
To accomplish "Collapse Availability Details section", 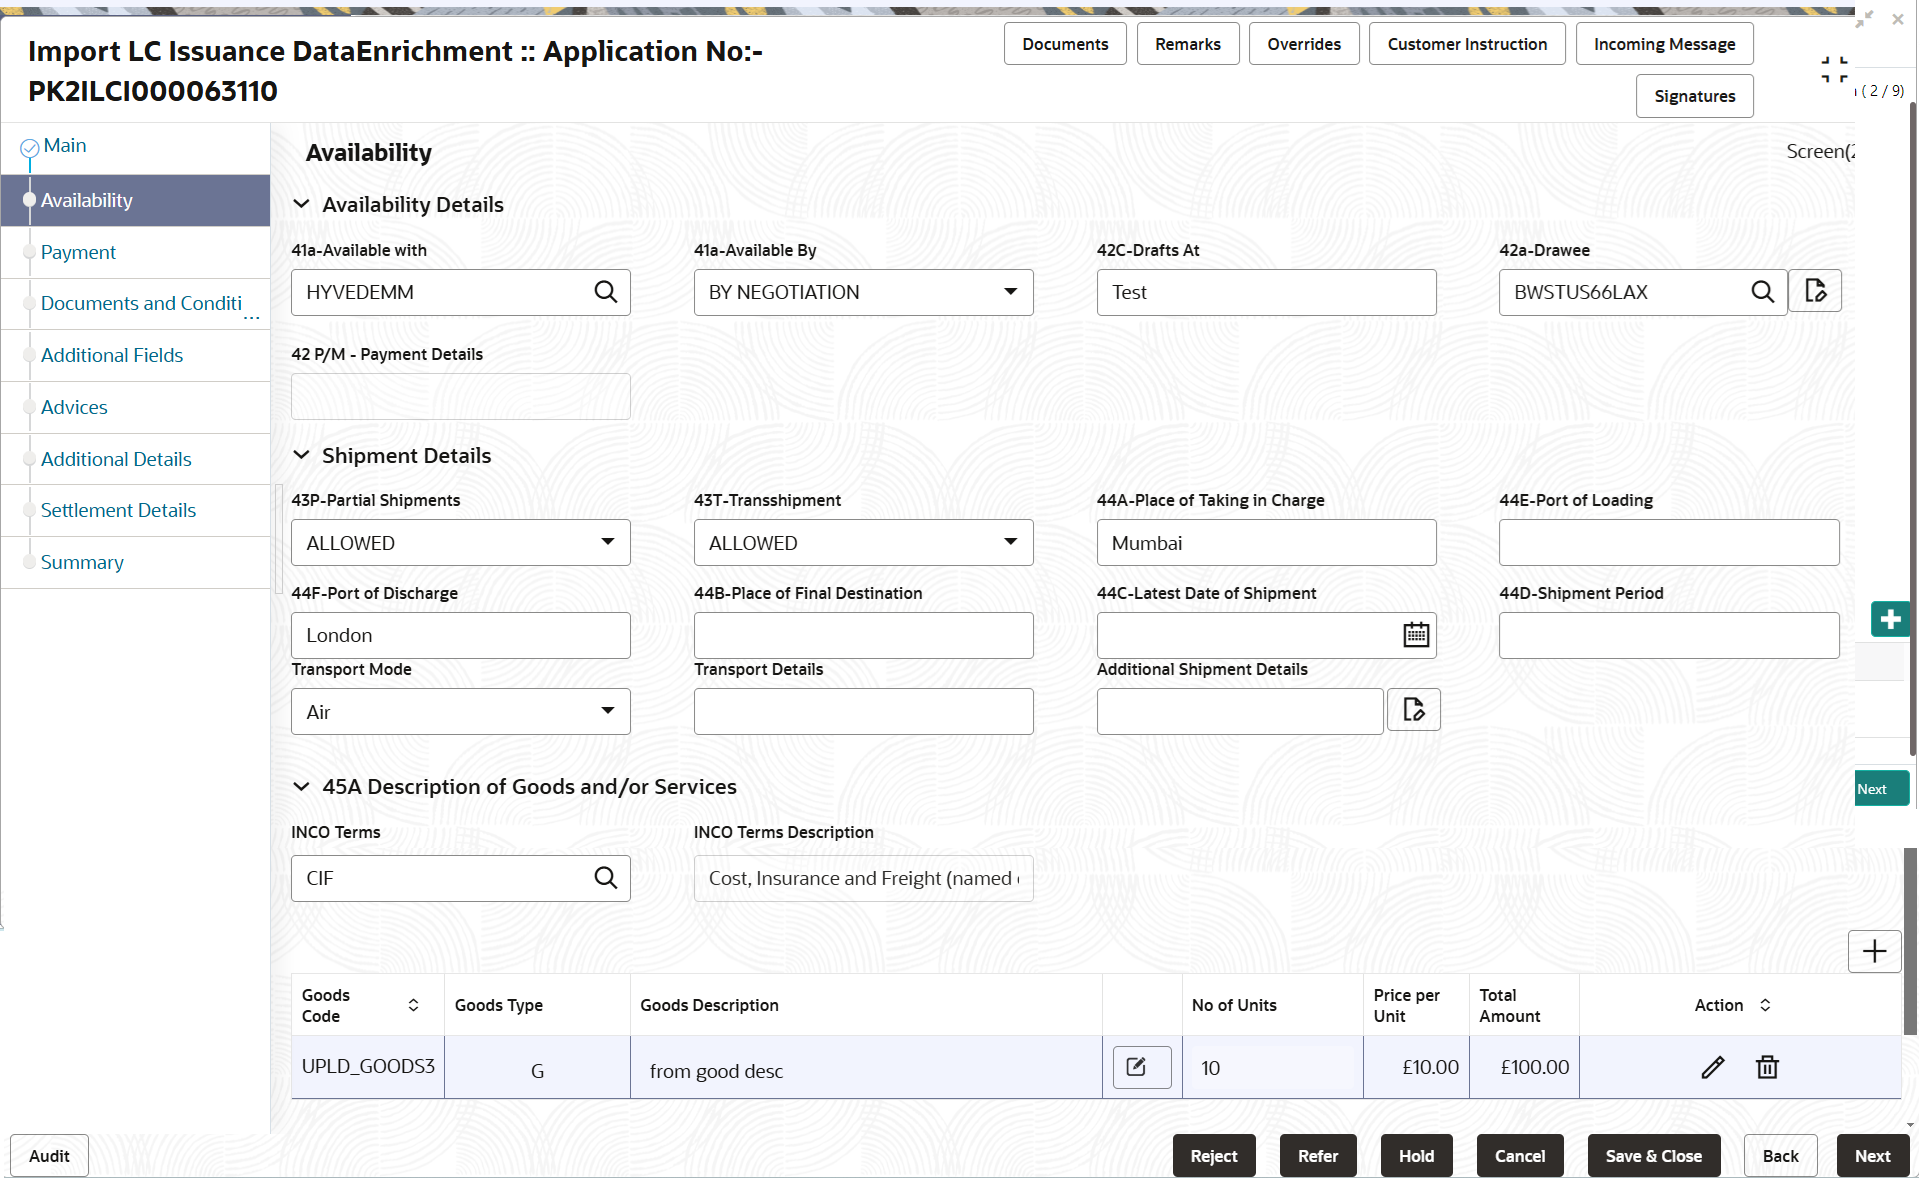I will click(301, 204).
